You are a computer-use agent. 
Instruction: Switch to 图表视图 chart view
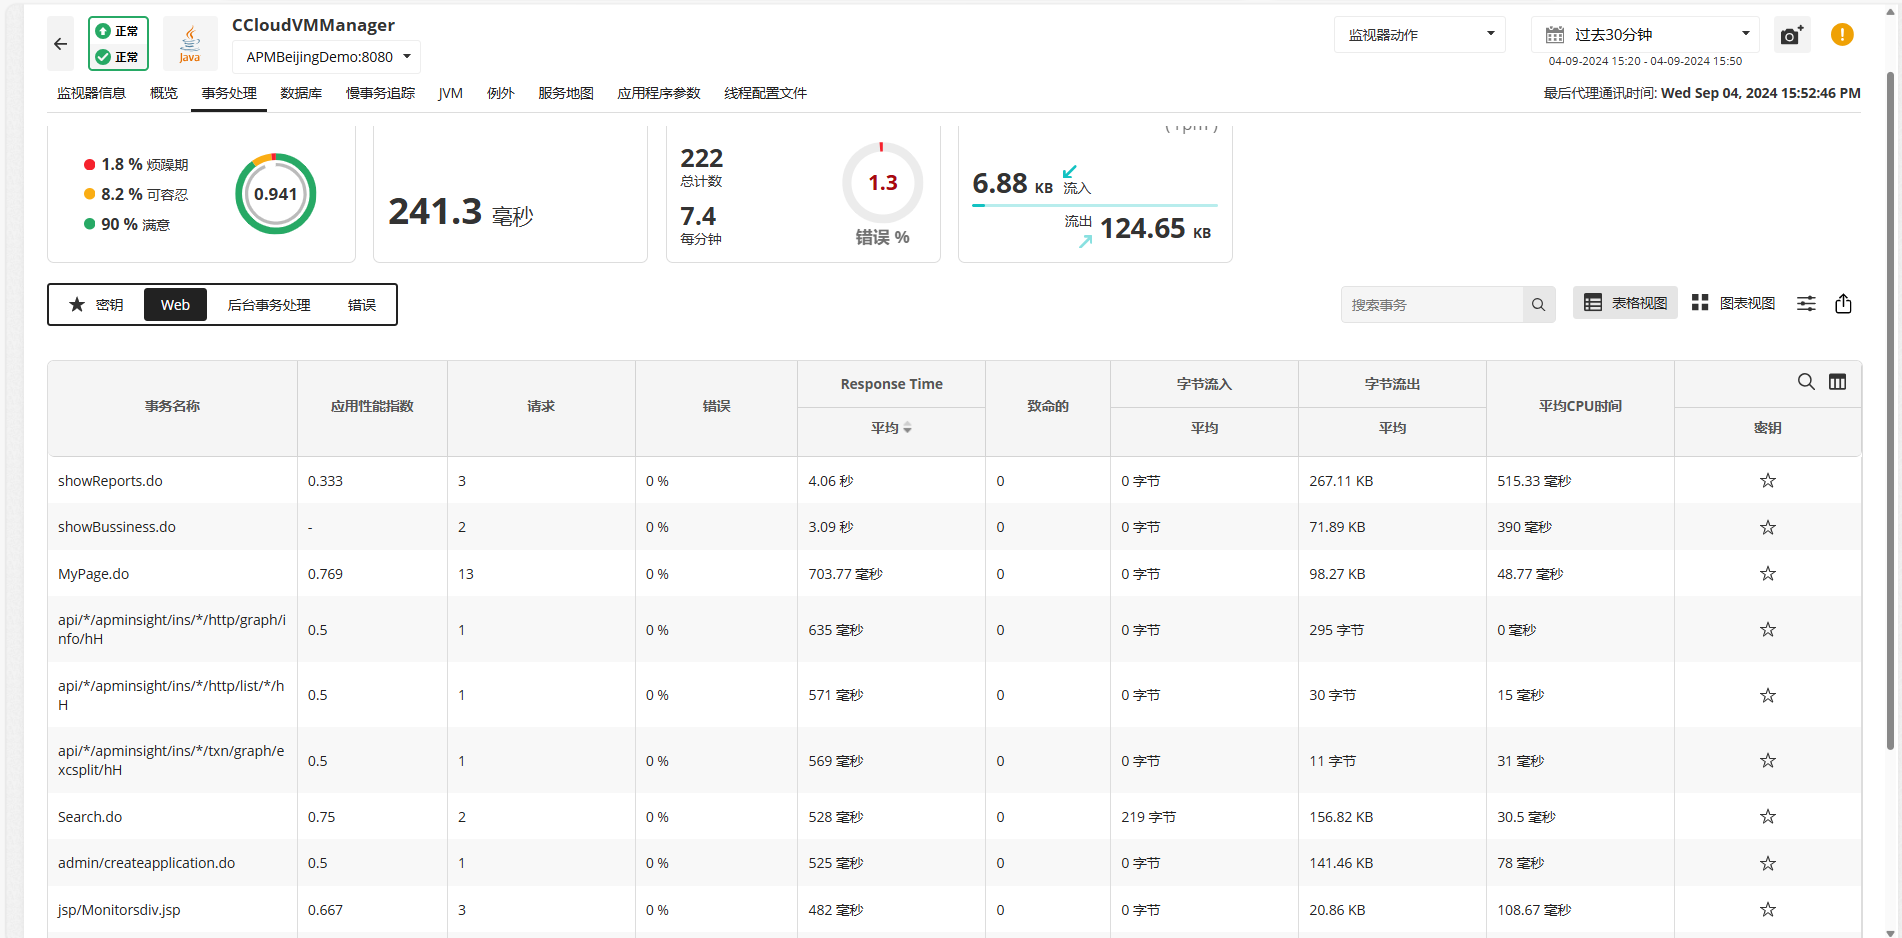[1733, 303]
